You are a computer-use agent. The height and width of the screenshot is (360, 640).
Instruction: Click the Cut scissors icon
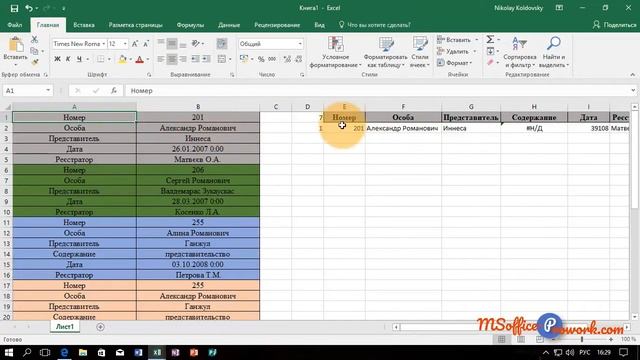pyautogui.click(x=35, y=40)
